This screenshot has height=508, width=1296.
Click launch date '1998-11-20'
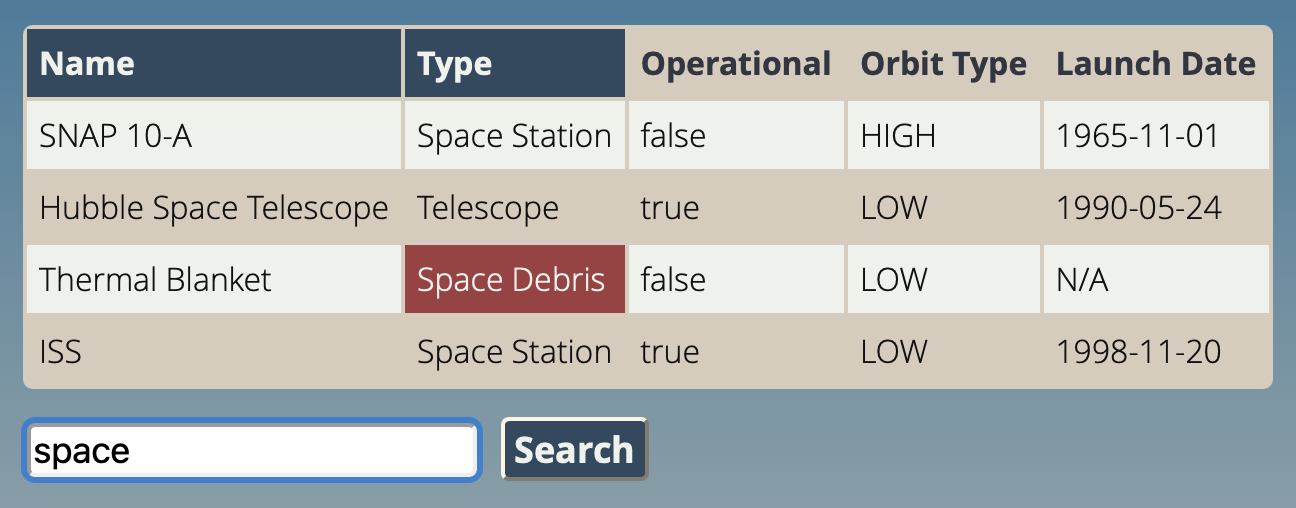(x=1156, y=351)
